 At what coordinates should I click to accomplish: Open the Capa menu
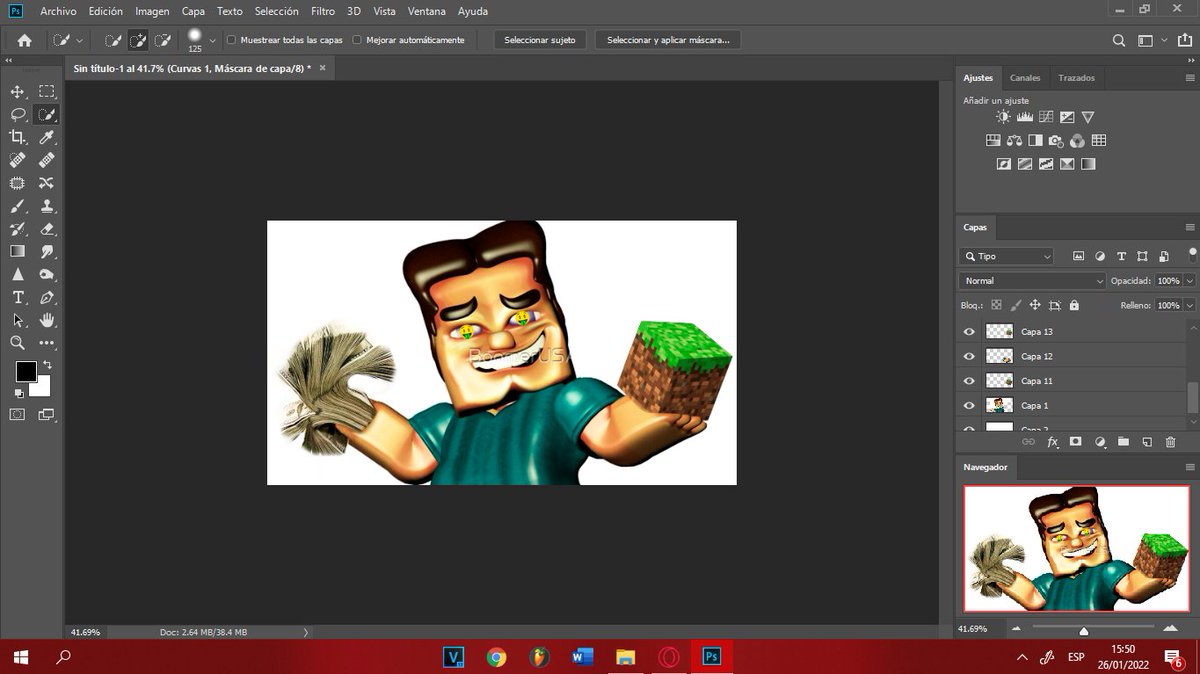(x=194, y=11)
